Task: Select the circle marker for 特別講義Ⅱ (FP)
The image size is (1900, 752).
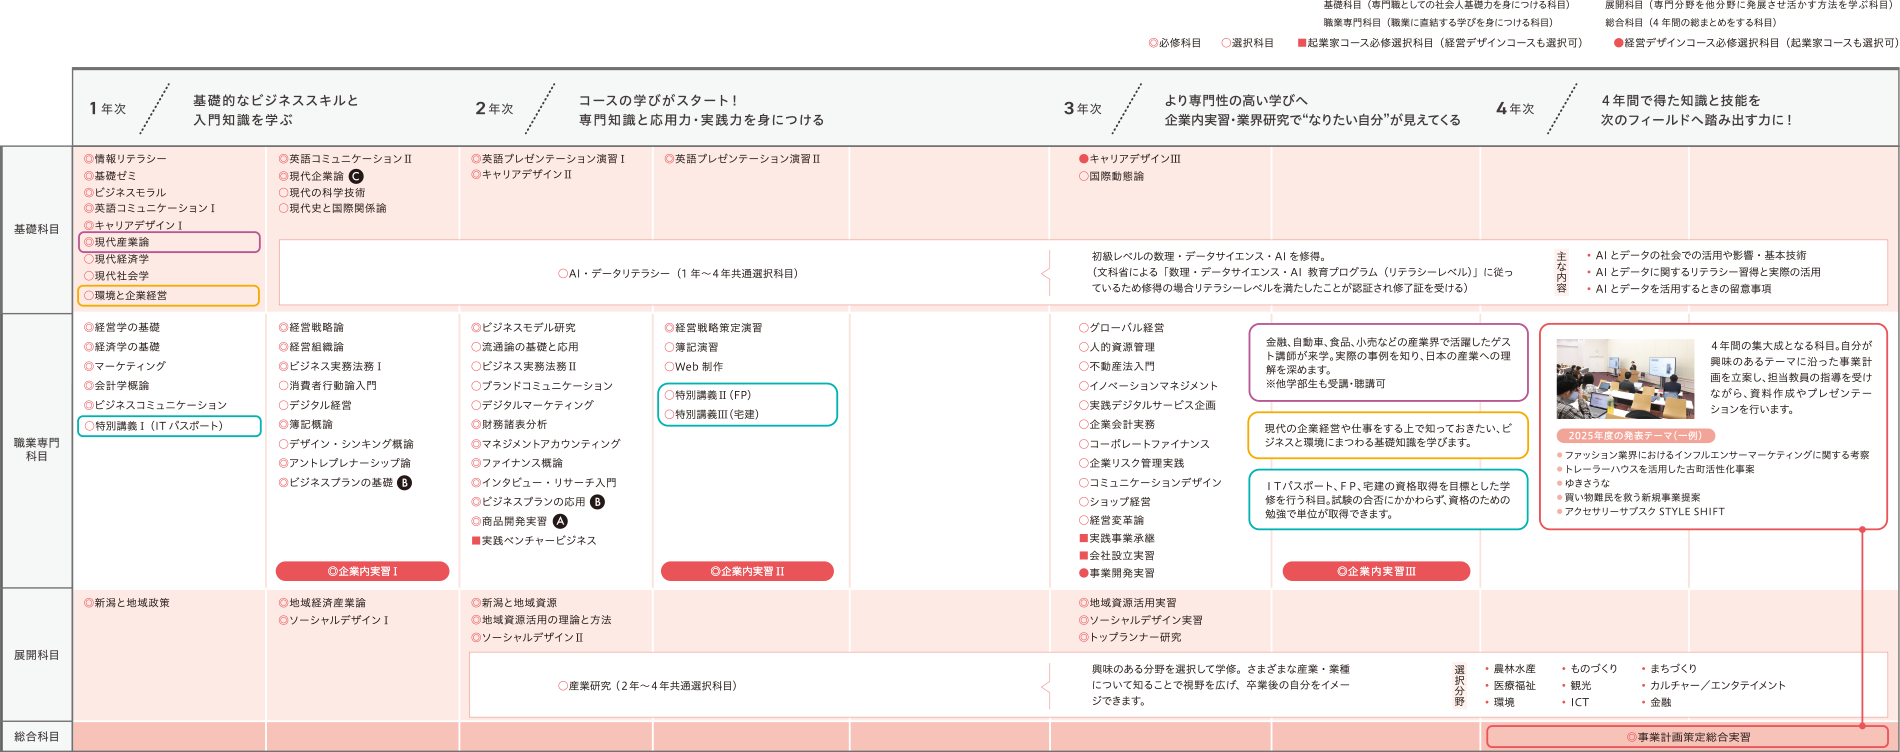Action: pyautogui.click(x=669, y=395)
